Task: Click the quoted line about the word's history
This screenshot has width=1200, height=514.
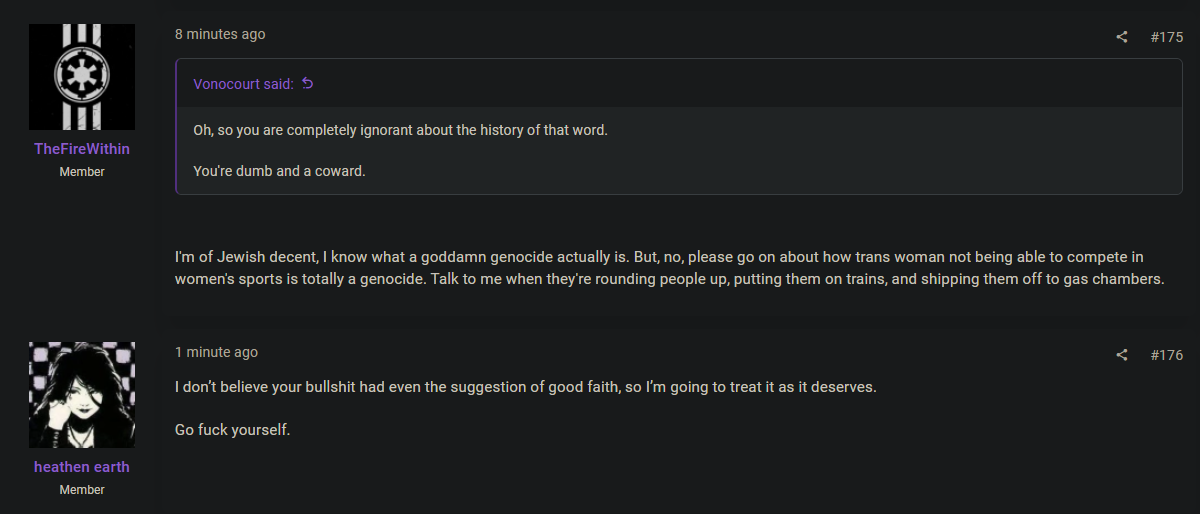Action: pyautogui.click(x=400, y=131)
